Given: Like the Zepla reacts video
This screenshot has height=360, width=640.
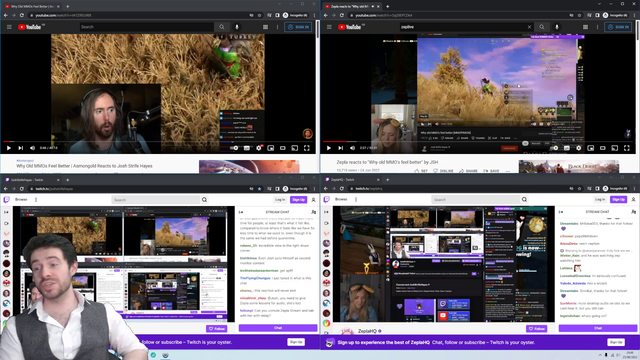Looking at the screenshot, I should click(x=421, y=171).
